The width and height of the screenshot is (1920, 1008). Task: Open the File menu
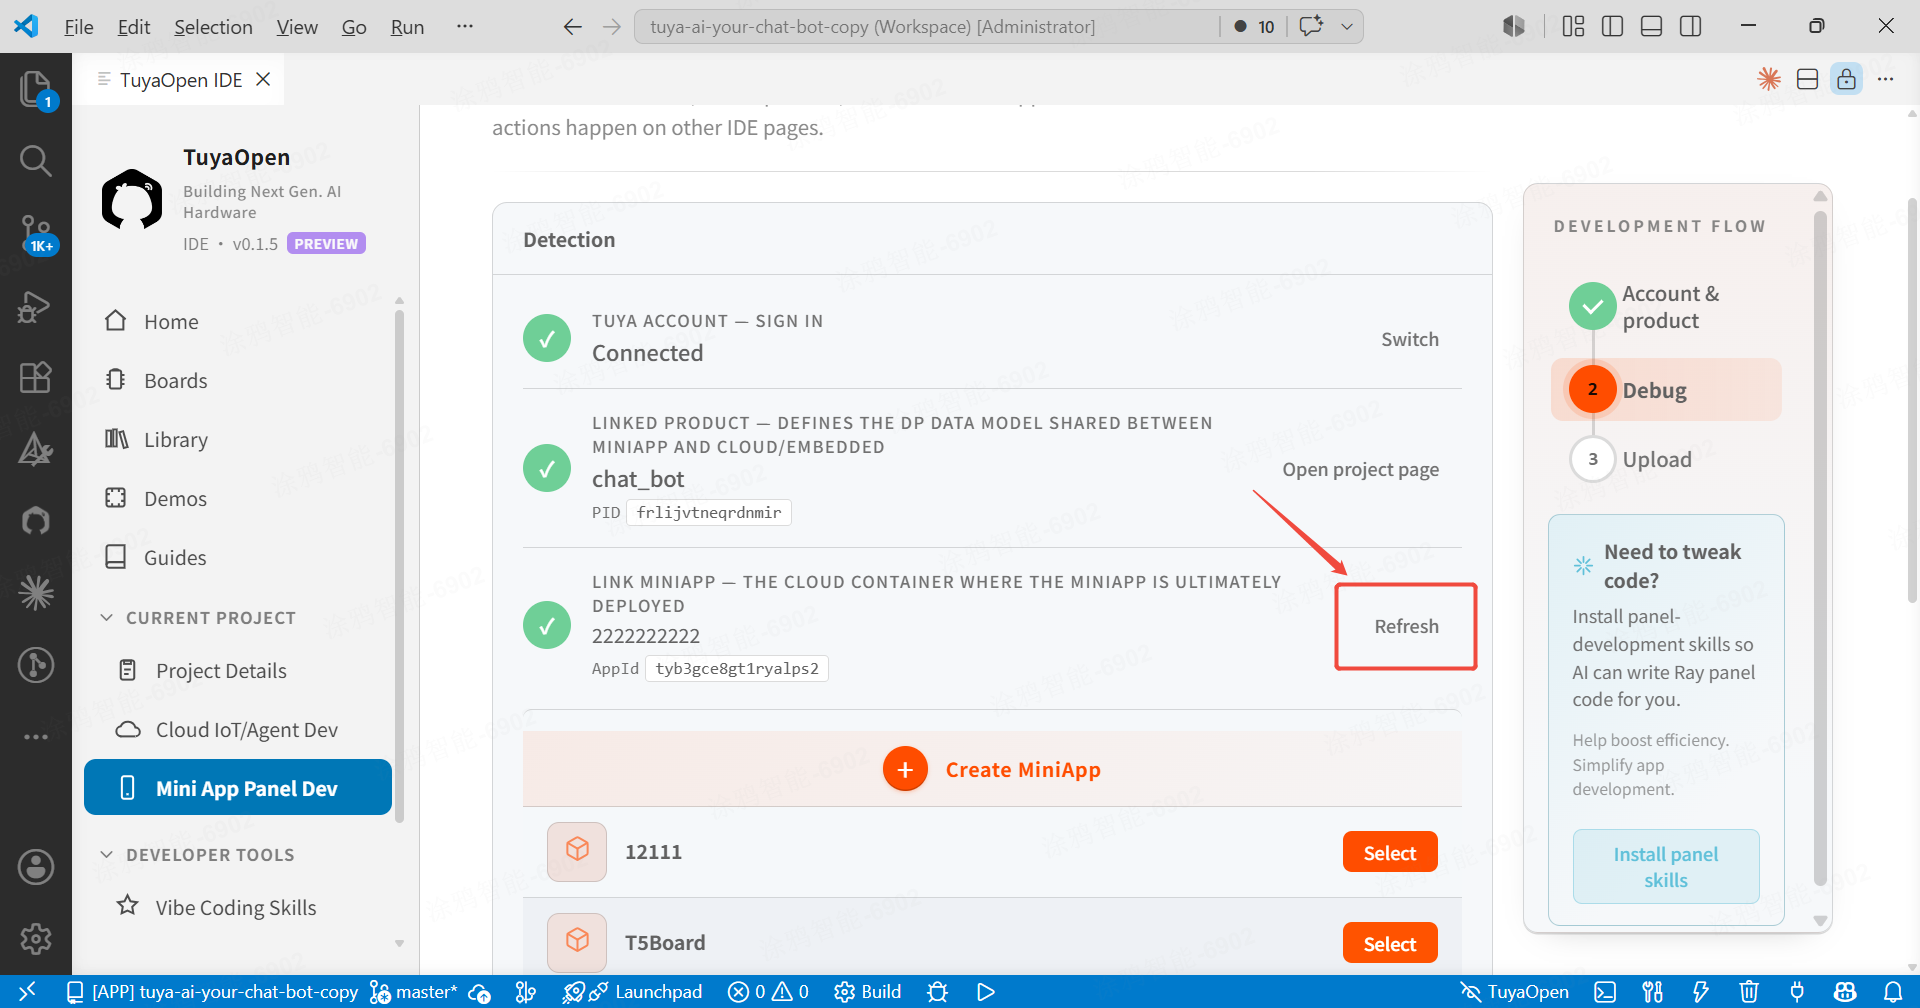(x=78, y=27)
